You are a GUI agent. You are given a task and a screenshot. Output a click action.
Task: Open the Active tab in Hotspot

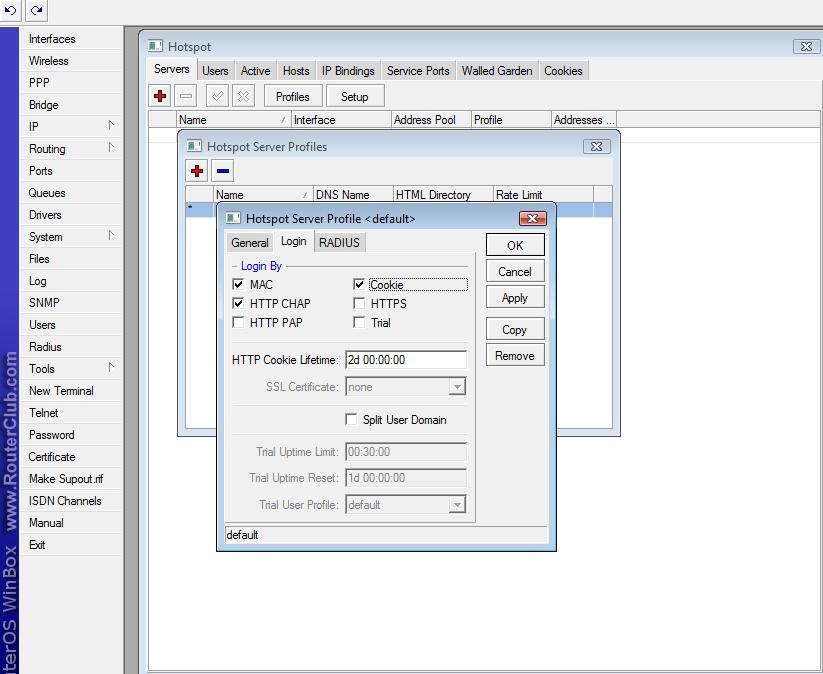point(256,71)
